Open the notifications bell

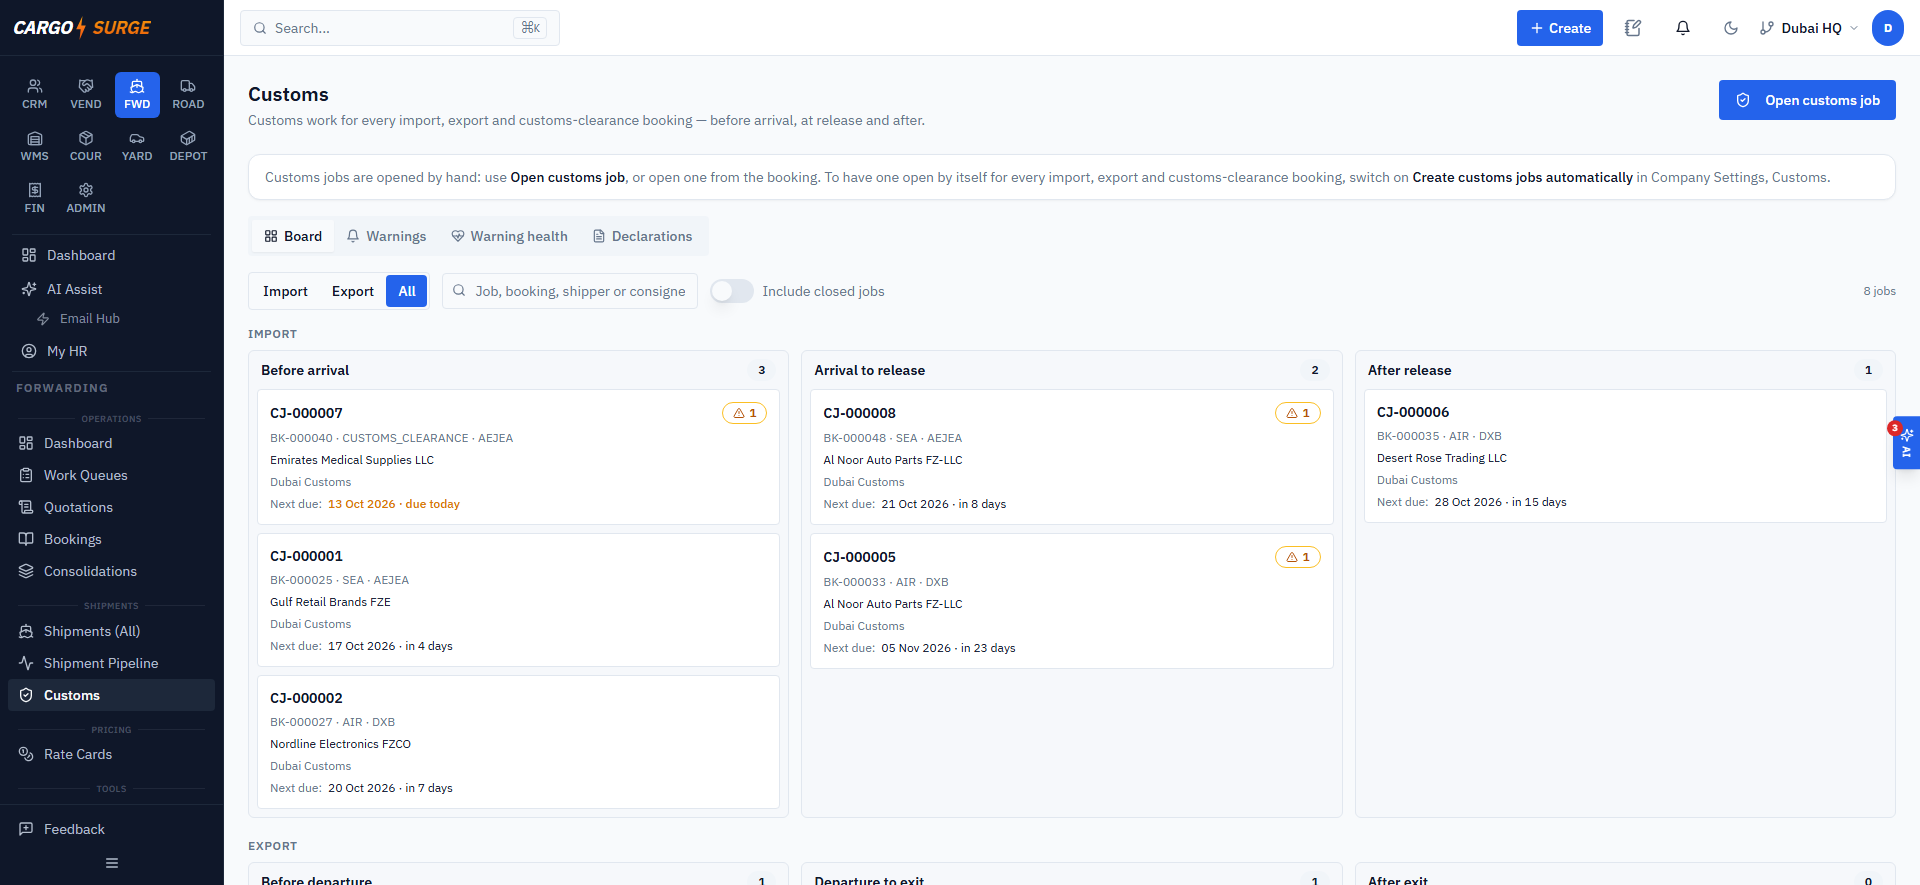click(1683, 28)
